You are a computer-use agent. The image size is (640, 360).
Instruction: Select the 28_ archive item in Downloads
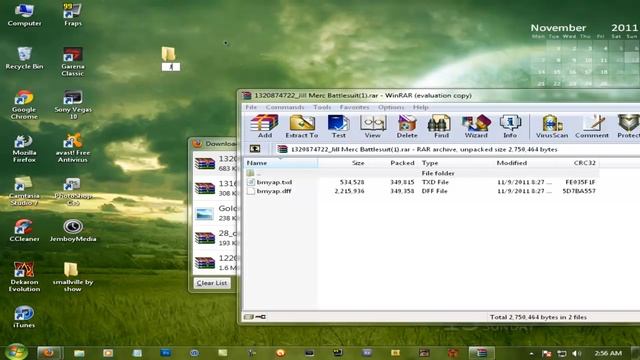click(216, 238)
